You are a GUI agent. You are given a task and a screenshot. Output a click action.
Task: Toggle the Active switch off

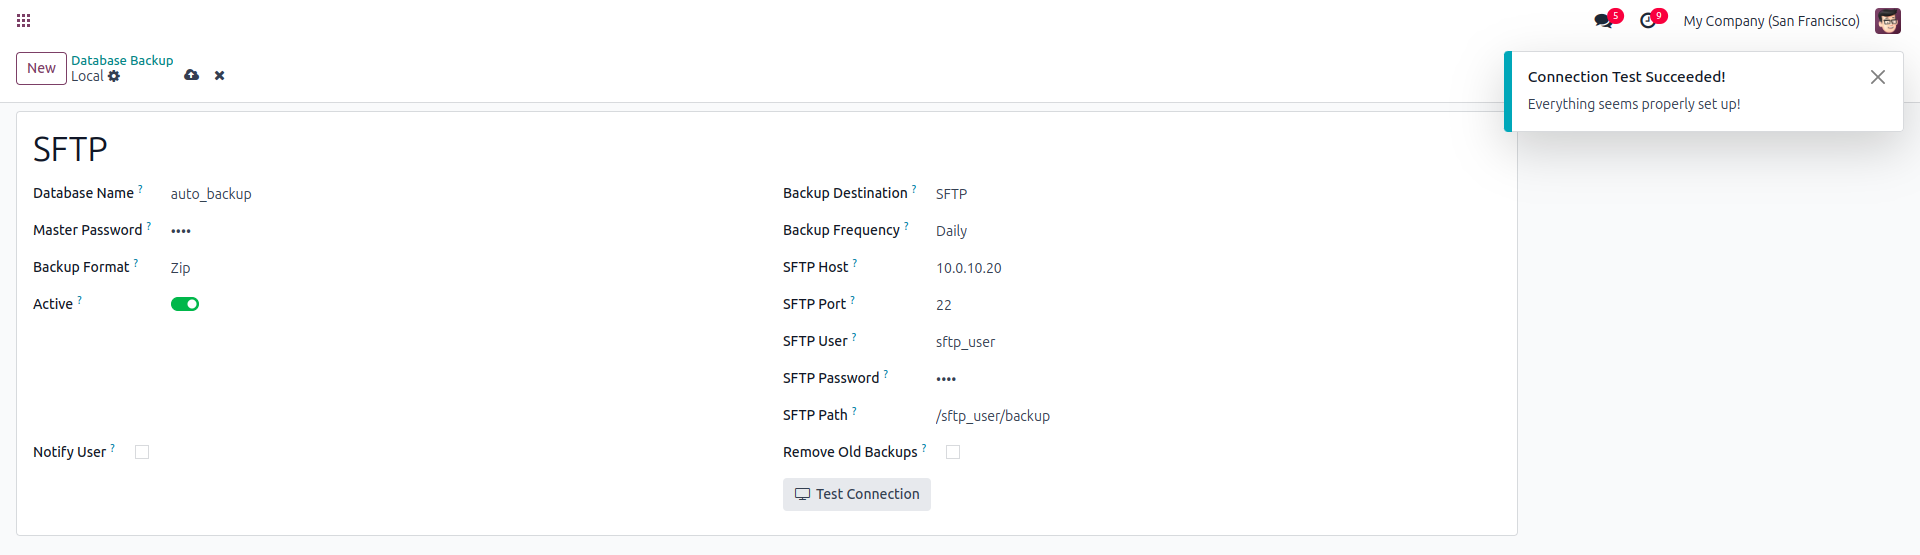click(185, 304)
